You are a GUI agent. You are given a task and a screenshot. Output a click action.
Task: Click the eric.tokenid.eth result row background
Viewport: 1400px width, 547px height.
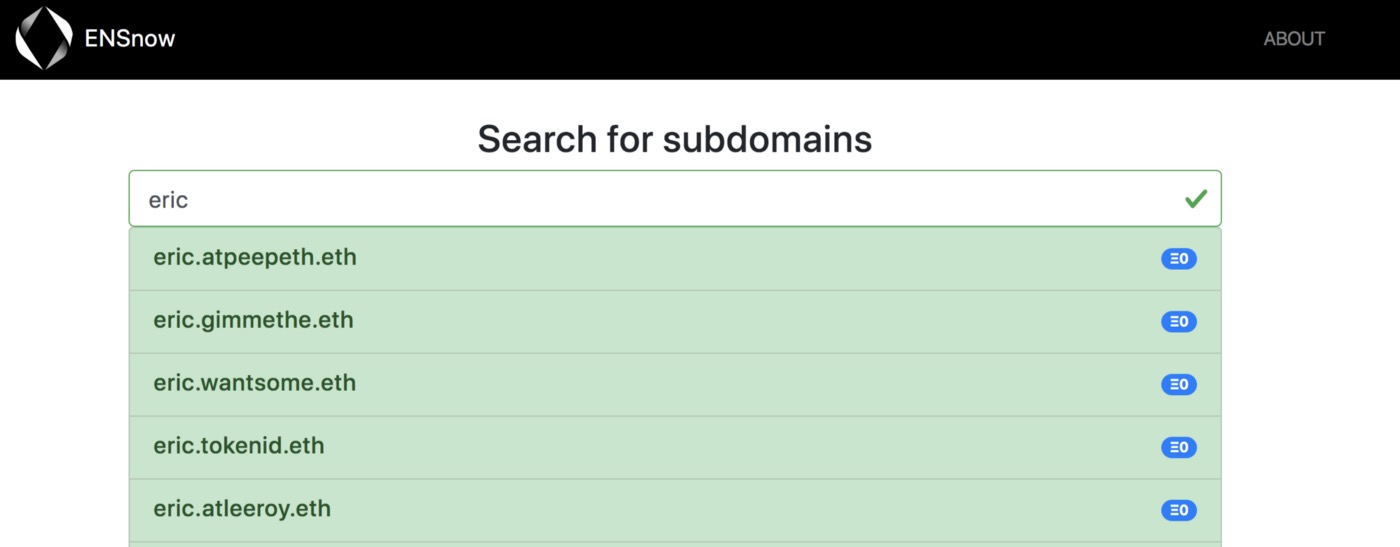pos(675,448)
